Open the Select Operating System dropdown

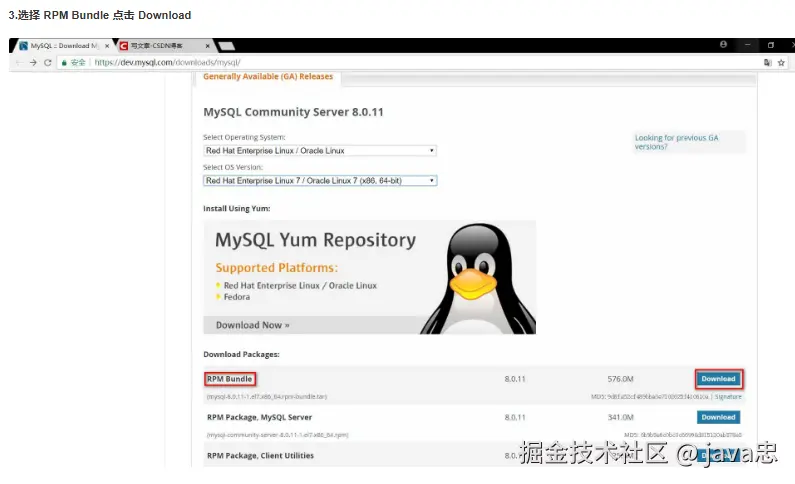pos(320,151)
